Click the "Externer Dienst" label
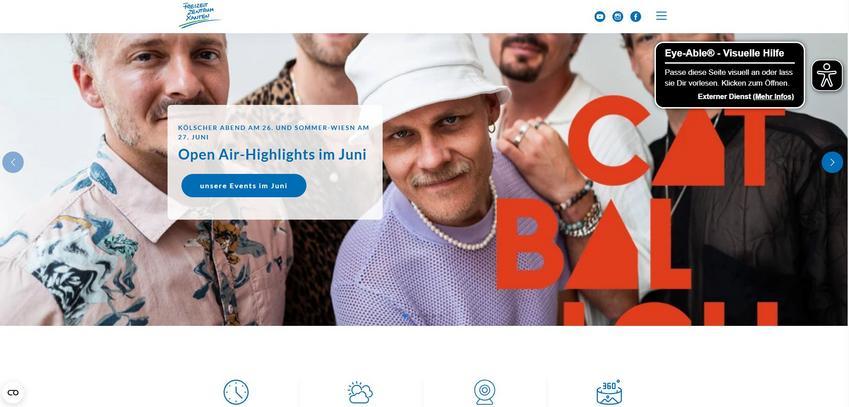The image size is (849, 407). click(x=724, y=96)
